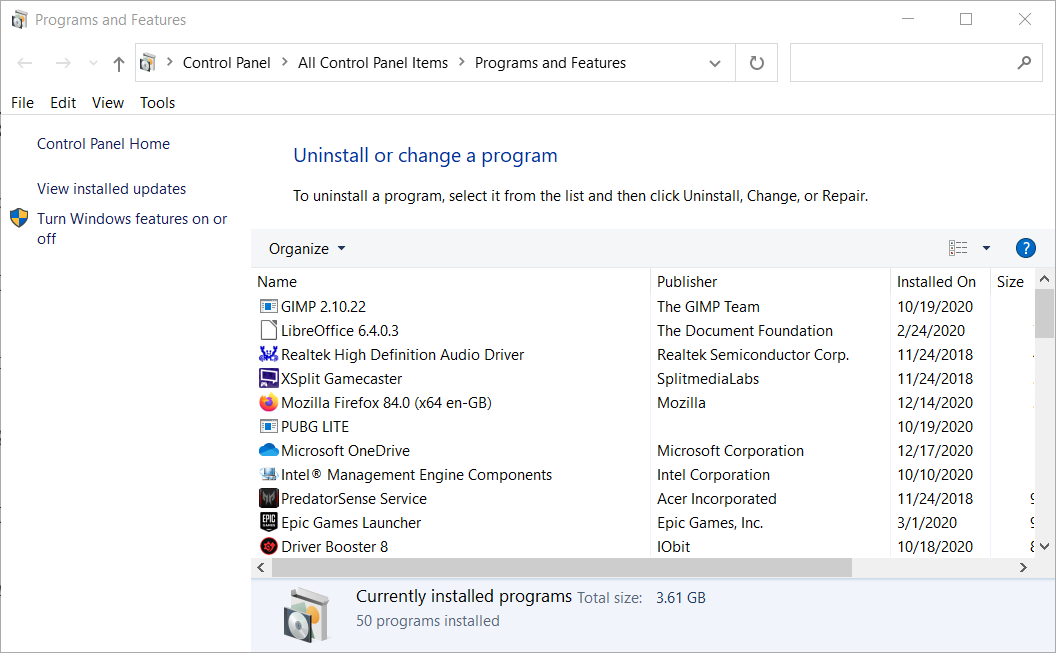
Task: Click the LibreOffice 6.4.0.3 document icon
Action: (x=269, y=331)
